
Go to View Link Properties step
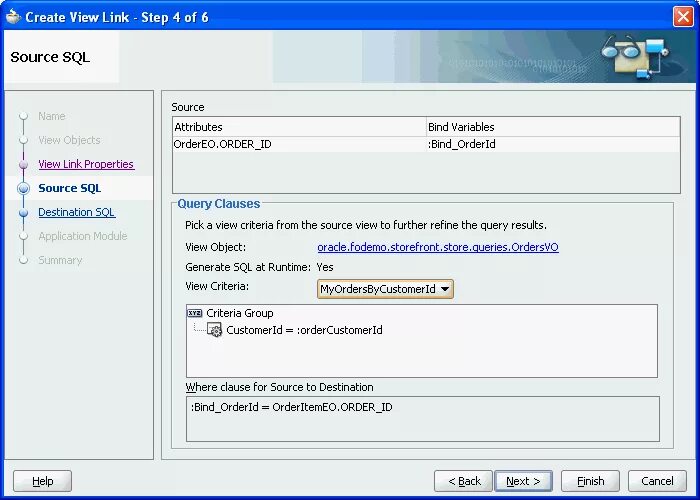click(86, 164)
